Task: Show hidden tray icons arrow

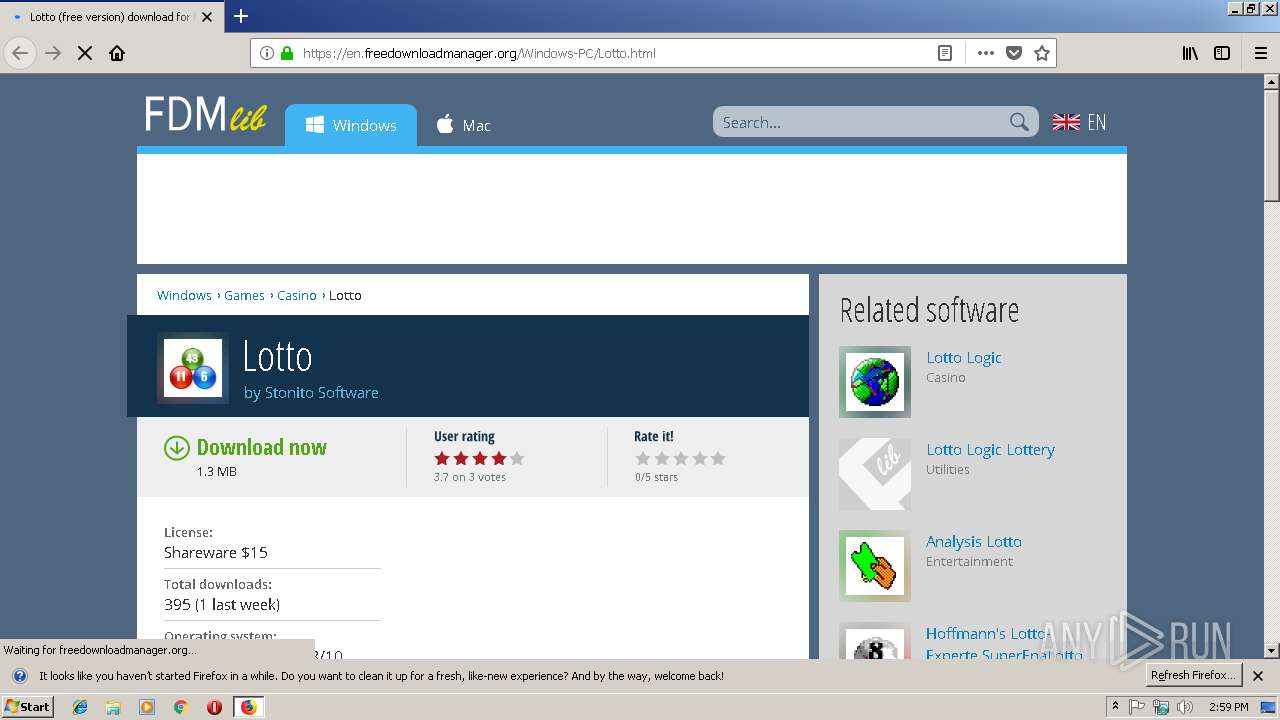Action: [1115, 707]
